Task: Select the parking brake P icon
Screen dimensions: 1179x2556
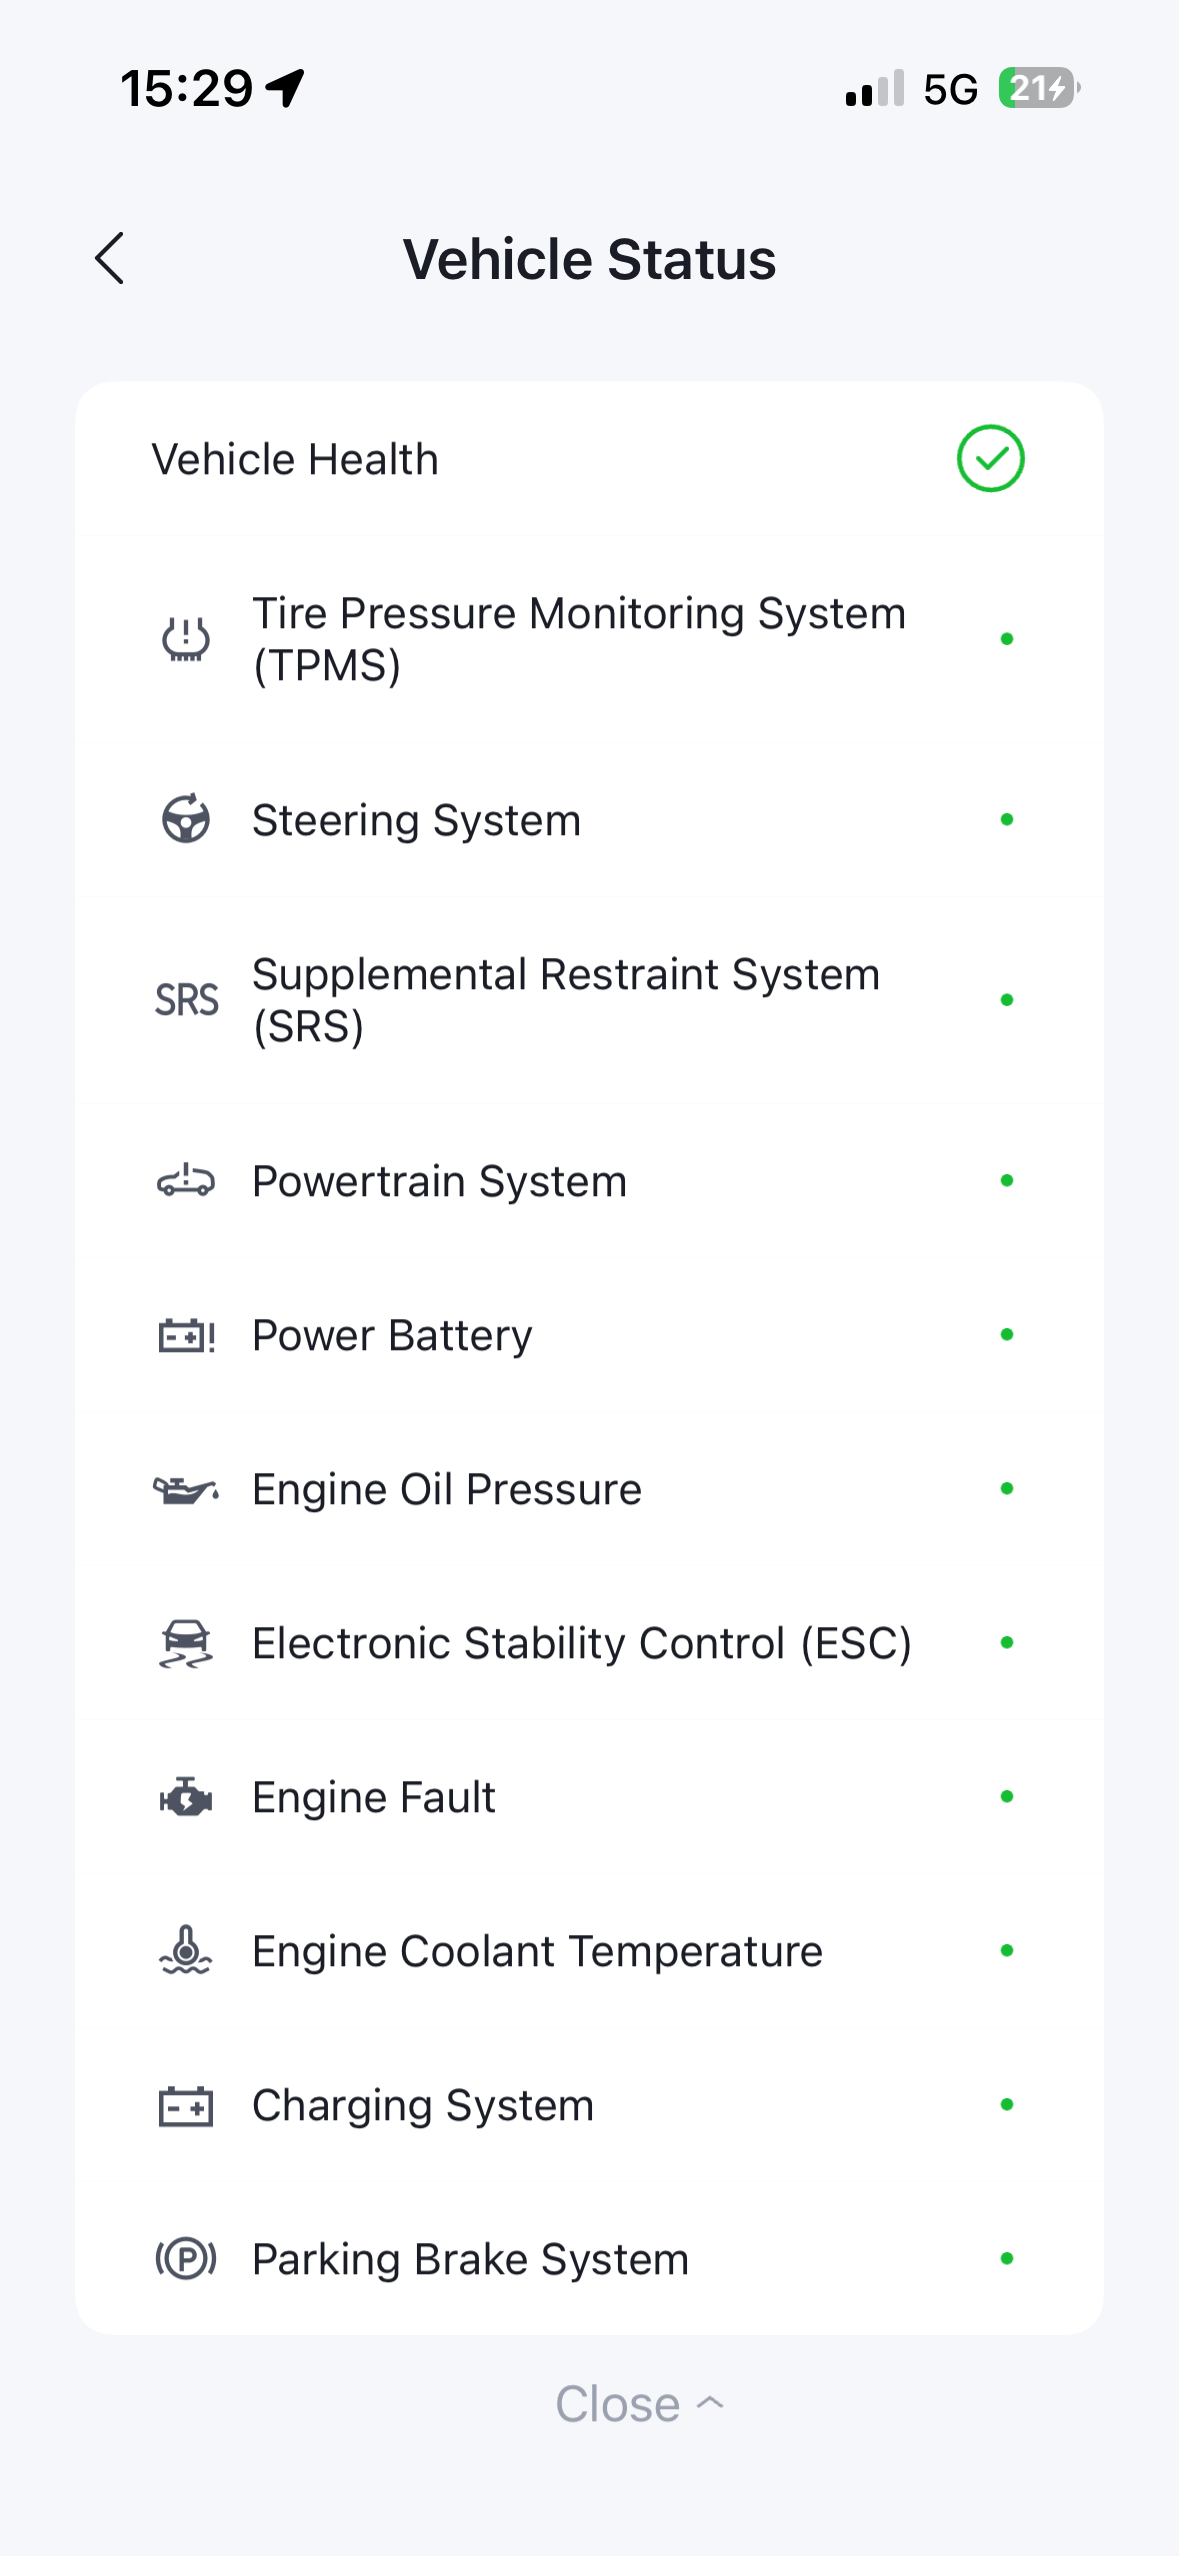Action: point(186,2258)
